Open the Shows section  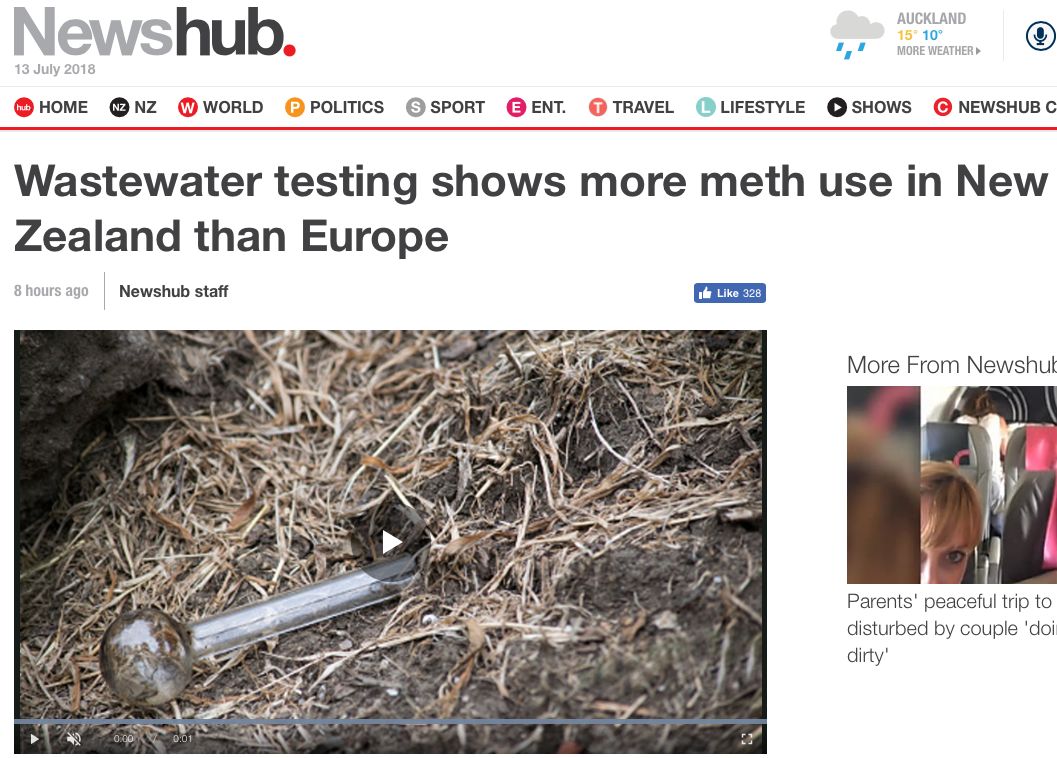click(869, 107)
